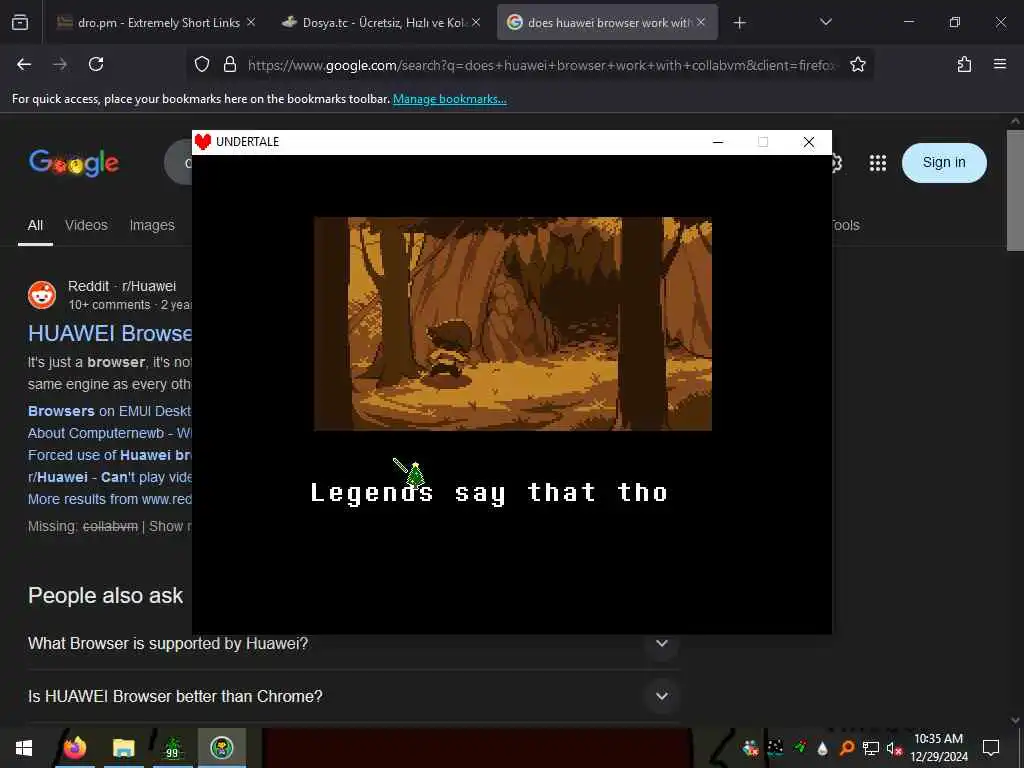Open site security padlock info
Viewport: 1024px width, 768px height.
click(230, 64)
